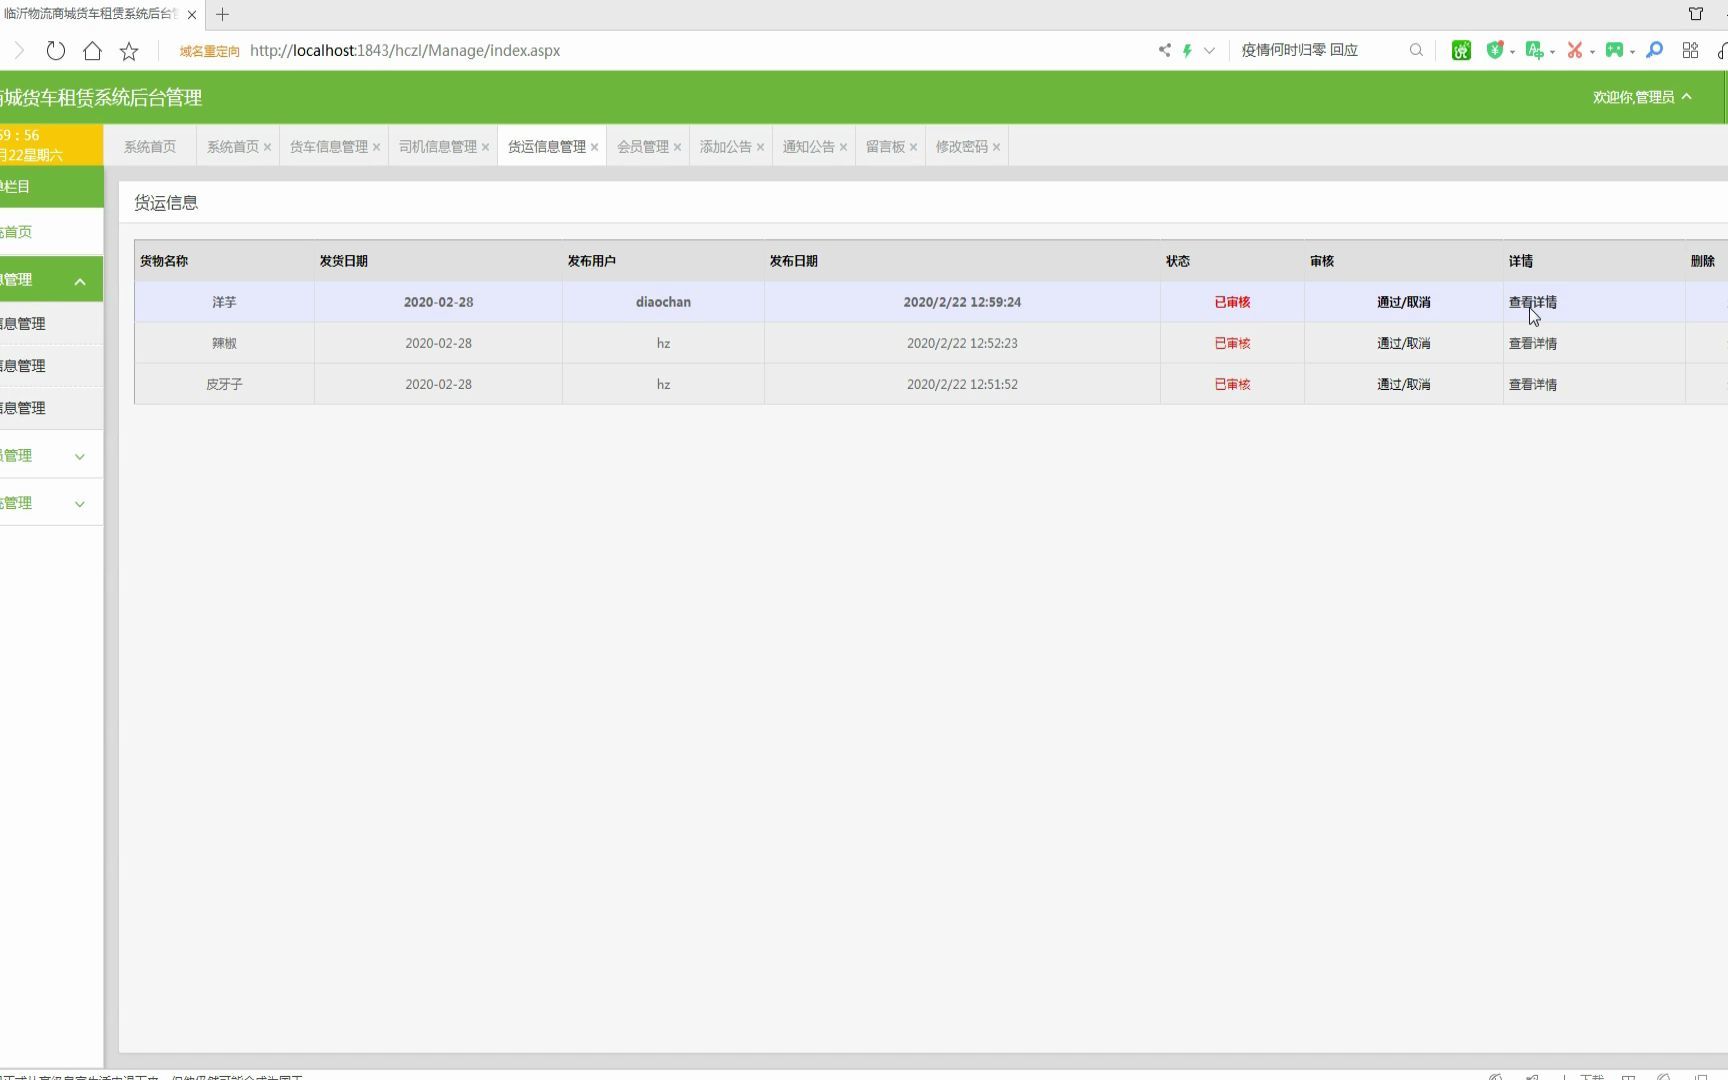Viewport: 1728px width, 1080px height.
Task: Click the green translate extension icon
Action: coord(1534,50)
